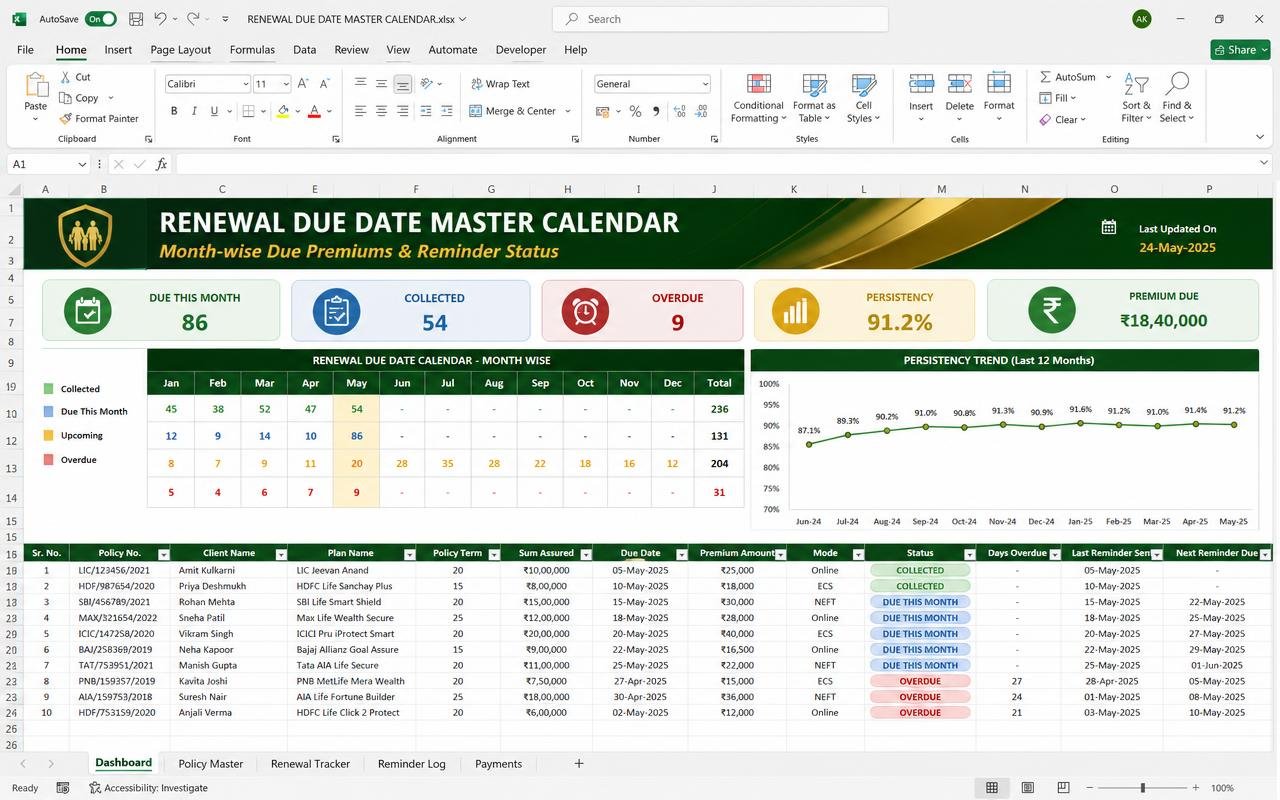
Task: Open Cell Styles gallery
Action: click(863, 98)
